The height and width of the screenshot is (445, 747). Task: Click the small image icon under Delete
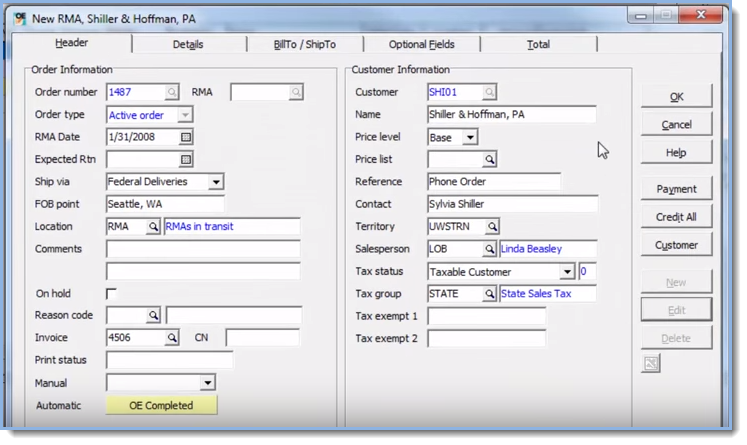[651, 364]
